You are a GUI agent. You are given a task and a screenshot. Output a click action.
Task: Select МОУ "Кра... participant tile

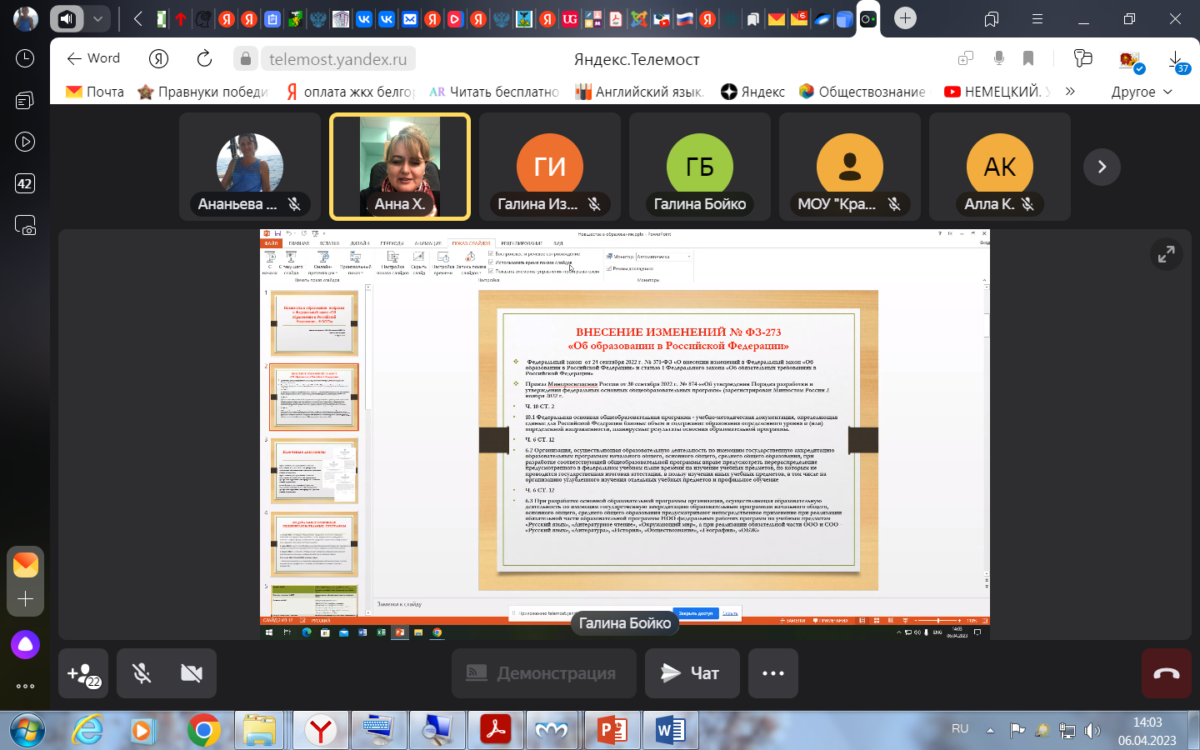[849, 166]
